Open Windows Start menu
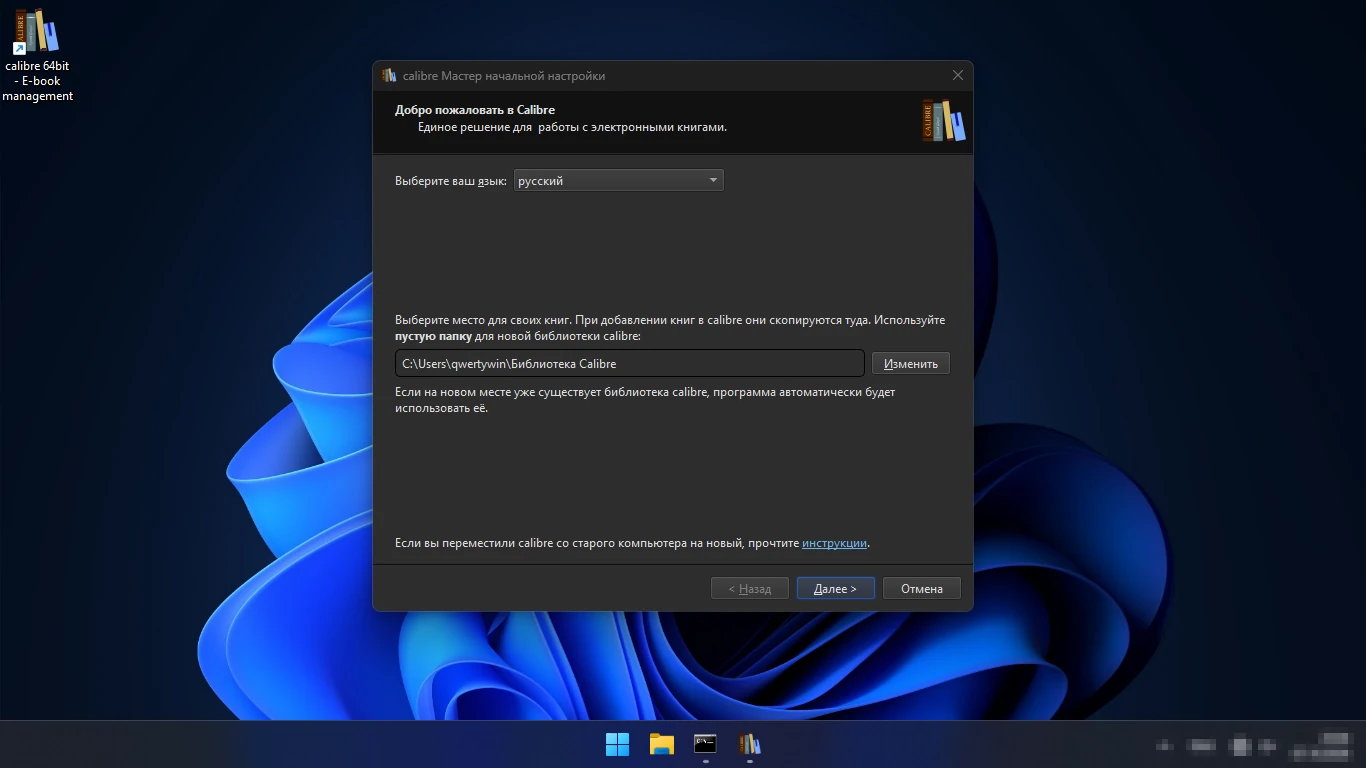Viewport: 1366px width, 768px height. [x=617, y=744]
